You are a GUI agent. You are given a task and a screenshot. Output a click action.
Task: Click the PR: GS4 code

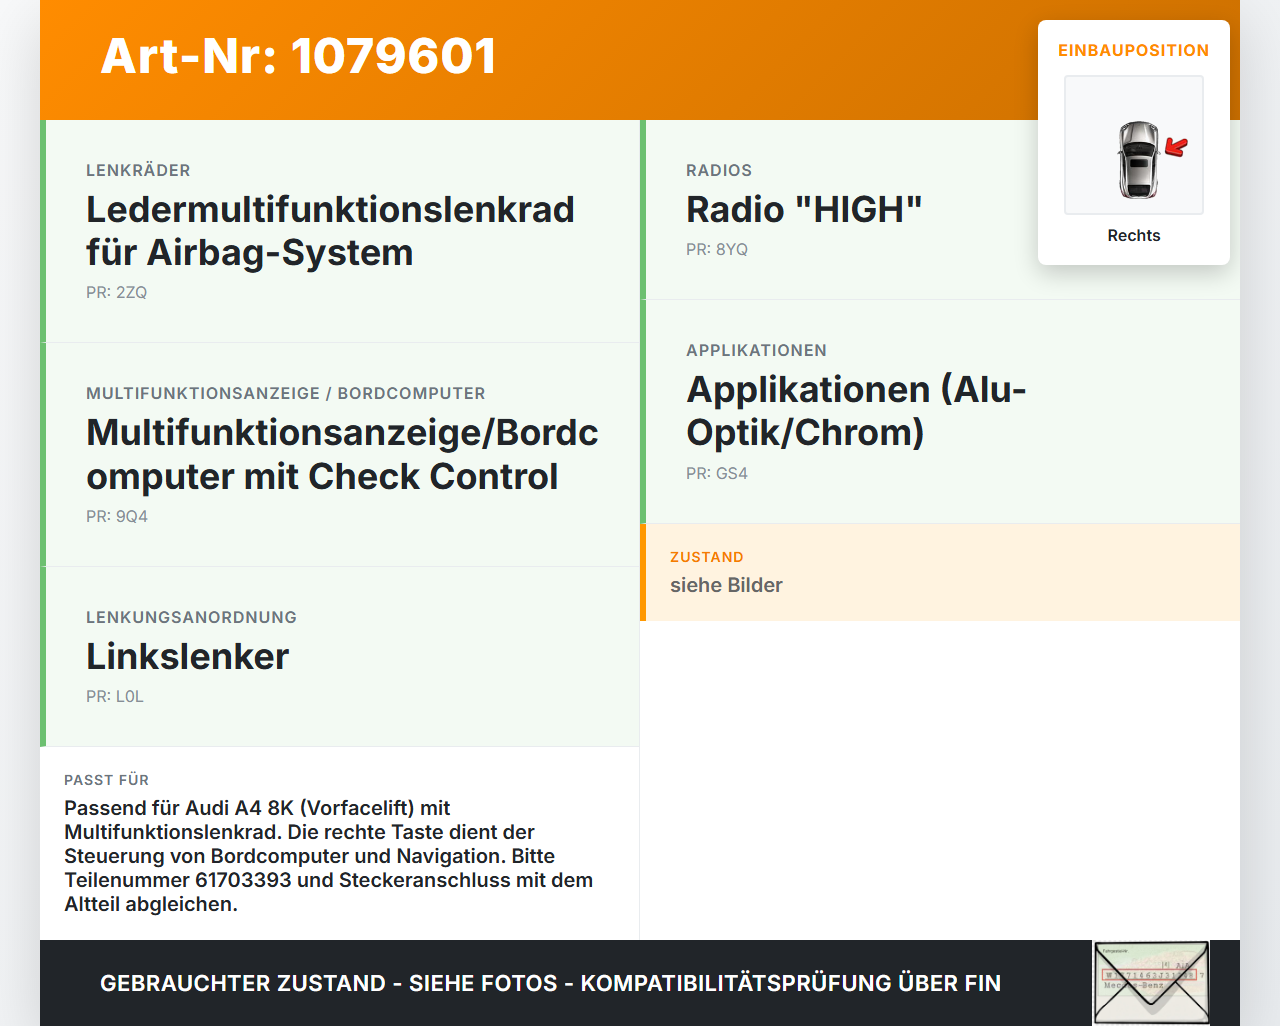click(717, 474)
